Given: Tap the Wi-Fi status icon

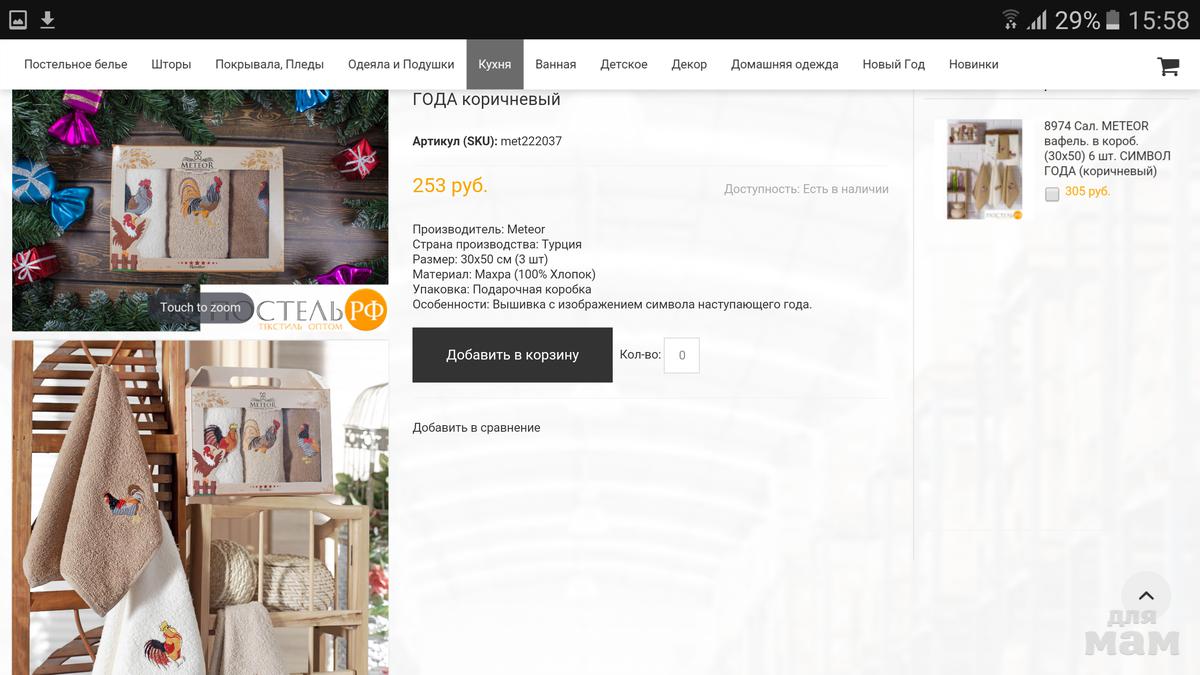Looking at the screenshot, I should tap(1011, 19).
